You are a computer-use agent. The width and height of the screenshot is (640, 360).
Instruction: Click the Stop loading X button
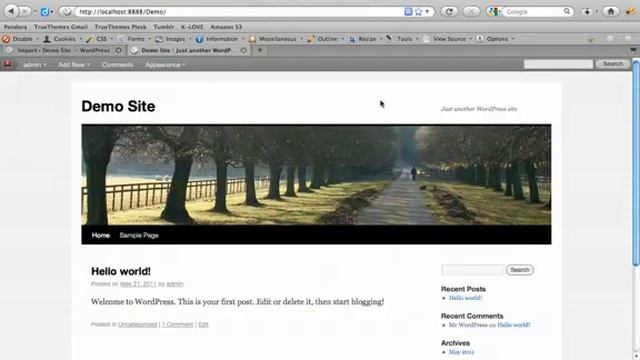[x=471, y=11]
